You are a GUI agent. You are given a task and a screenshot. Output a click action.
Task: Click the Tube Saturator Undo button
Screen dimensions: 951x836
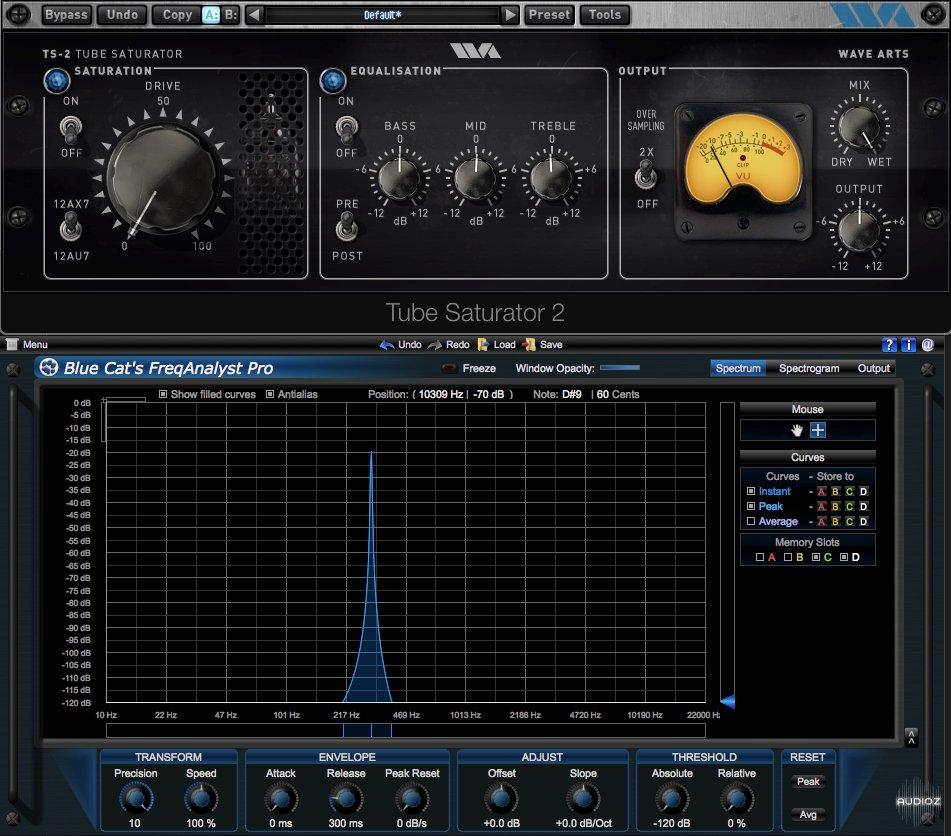(x=123, y=15)
